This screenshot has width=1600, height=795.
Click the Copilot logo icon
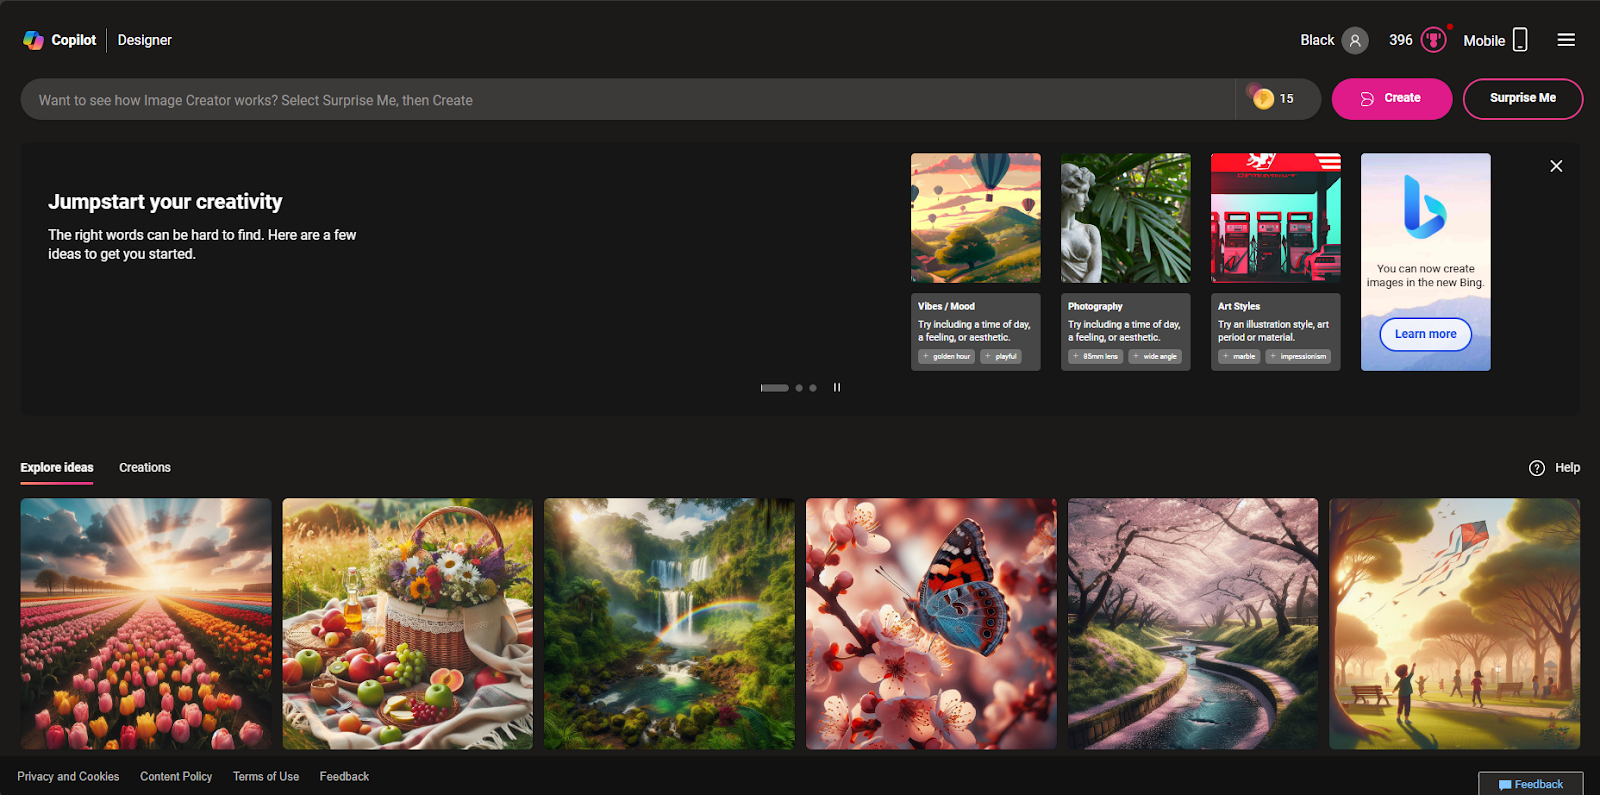tap(33, 40)
